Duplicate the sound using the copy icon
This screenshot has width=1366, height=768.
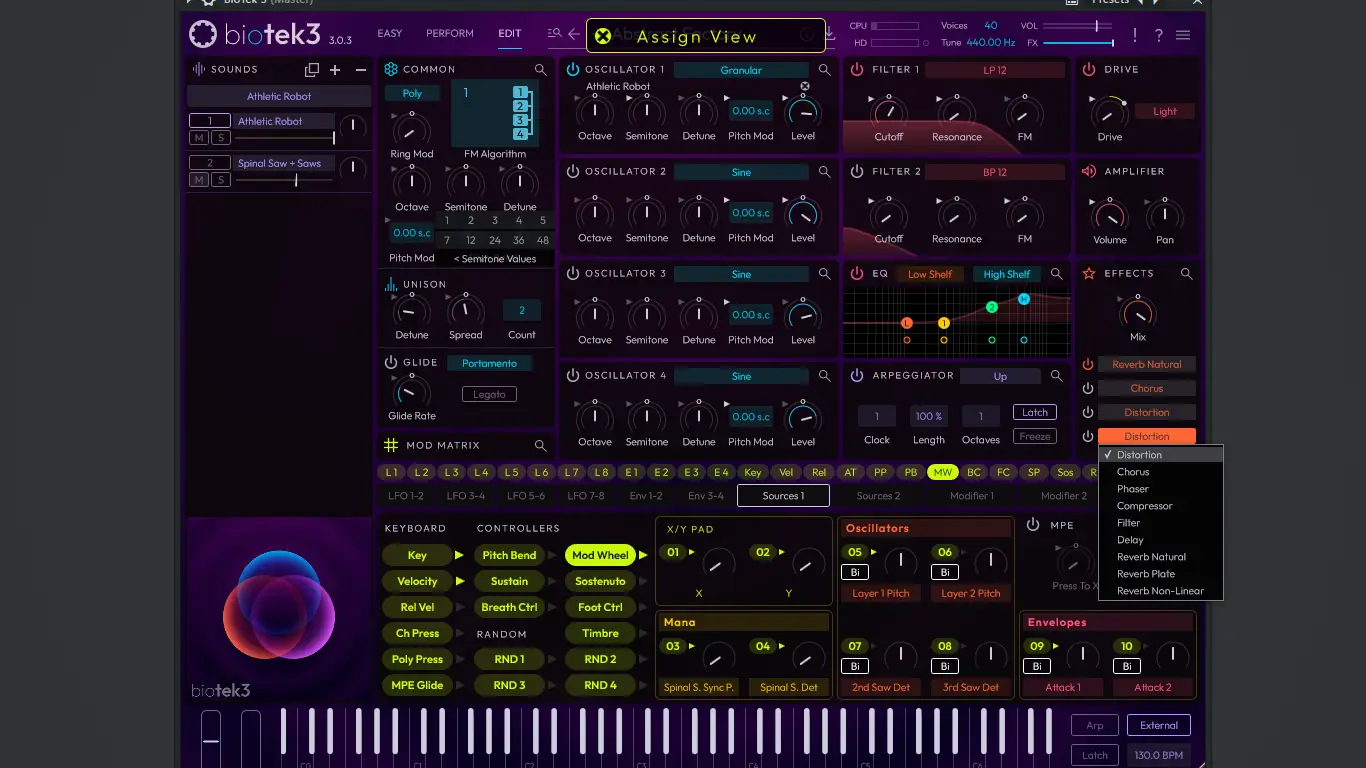(312, 70)
